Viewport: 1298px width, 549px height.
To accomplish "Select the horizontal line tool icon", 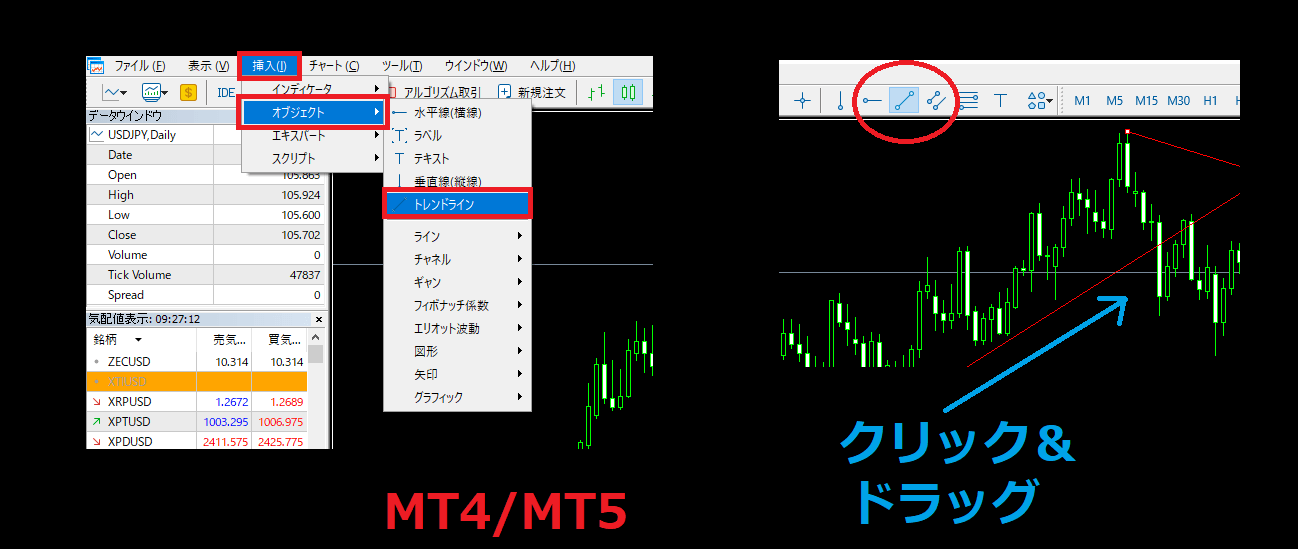I will [872, 100].
